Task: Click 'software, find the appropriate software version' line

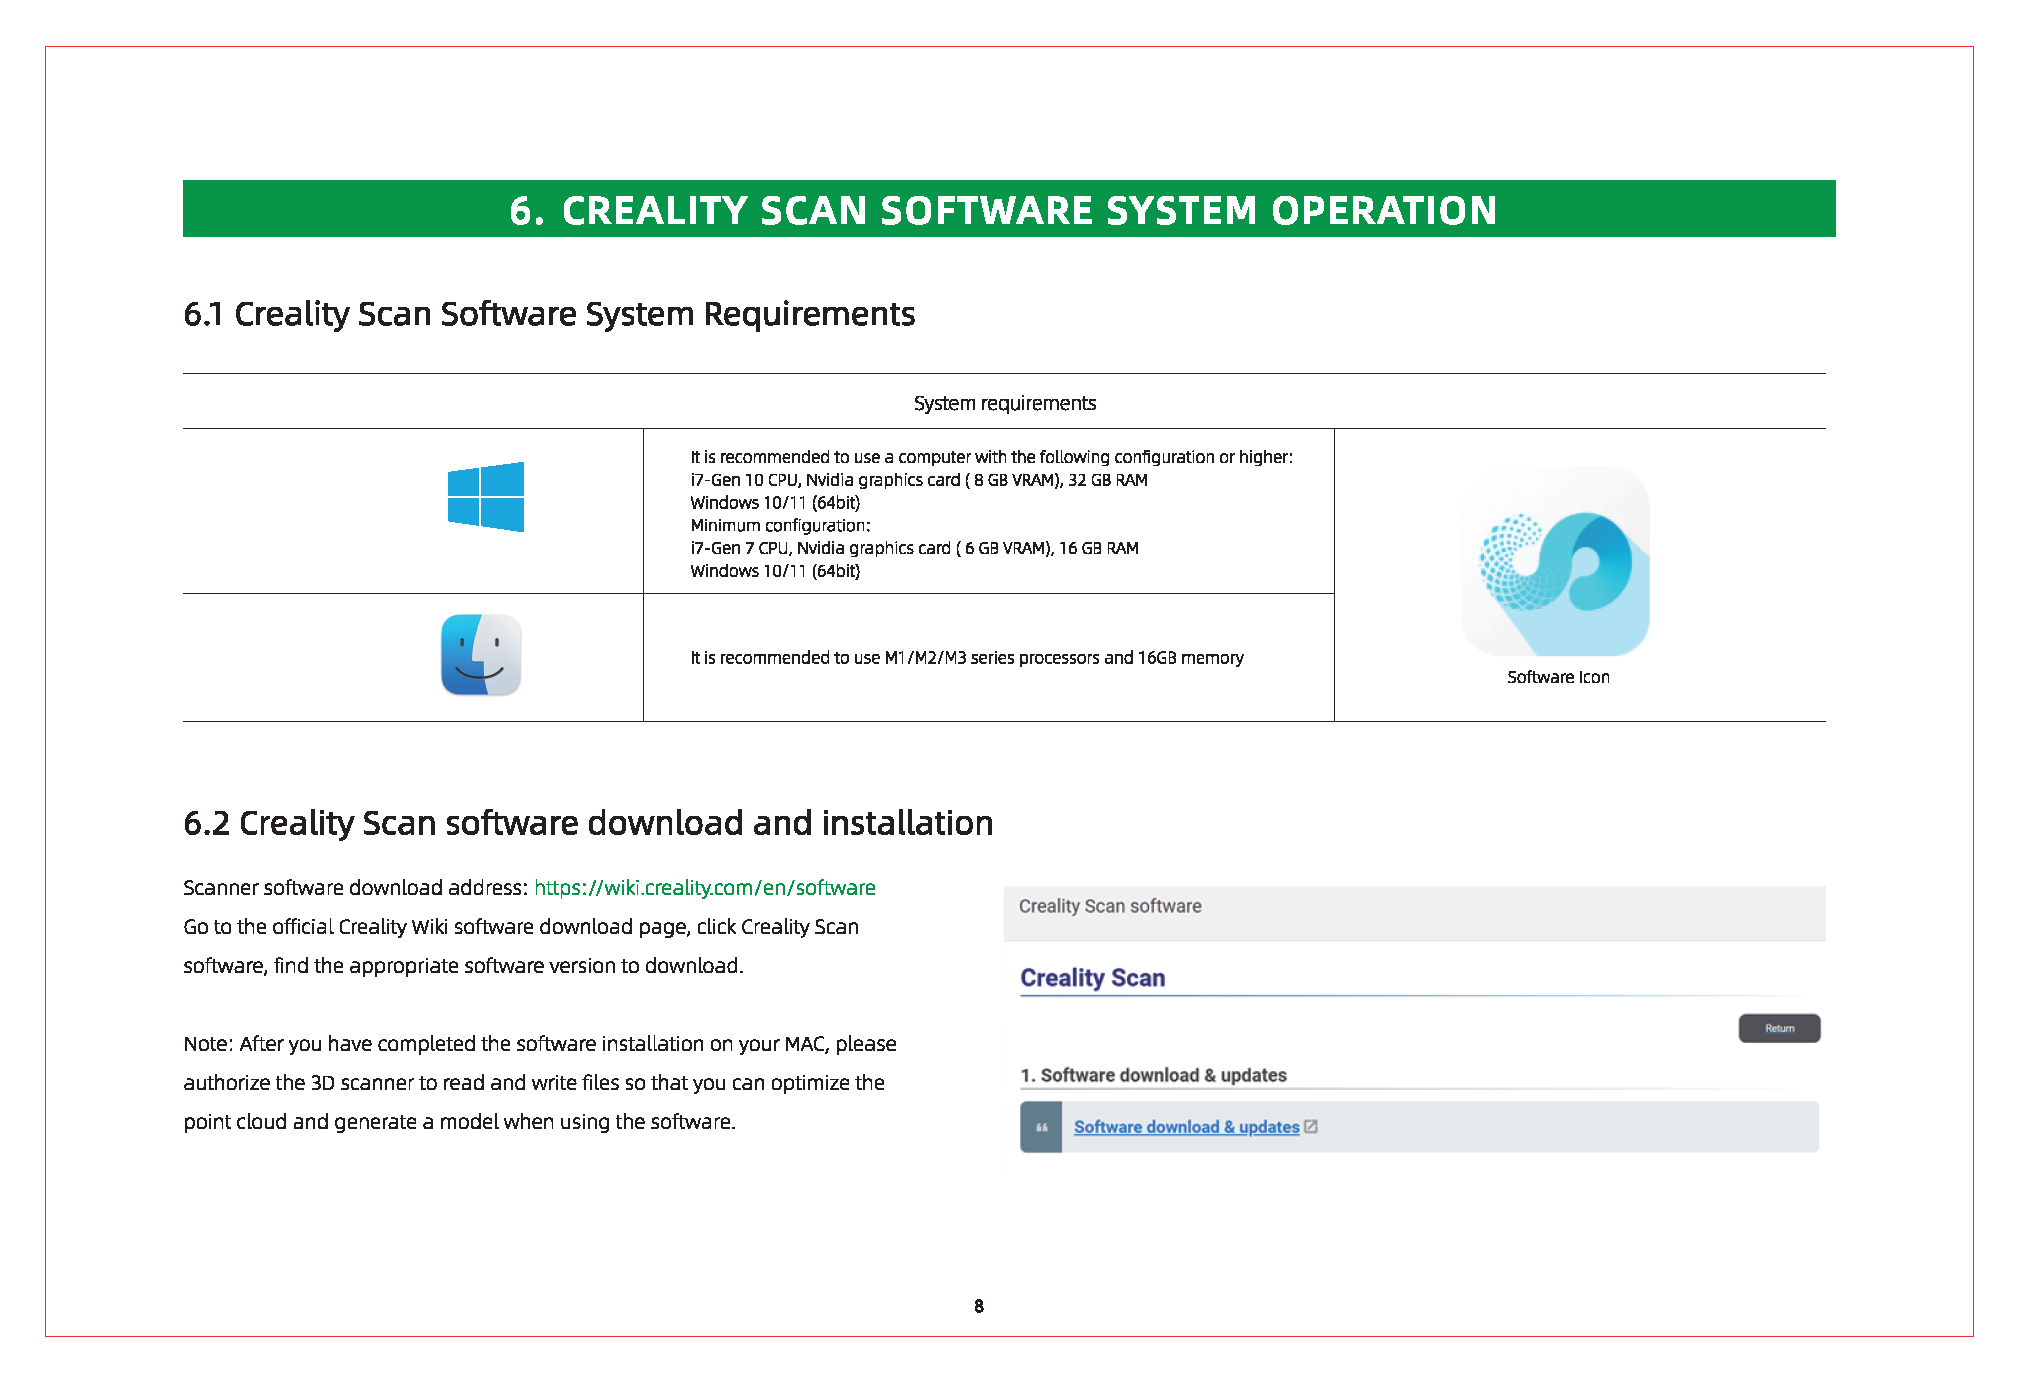Action: pyautogui.click(x=463, y=966)
